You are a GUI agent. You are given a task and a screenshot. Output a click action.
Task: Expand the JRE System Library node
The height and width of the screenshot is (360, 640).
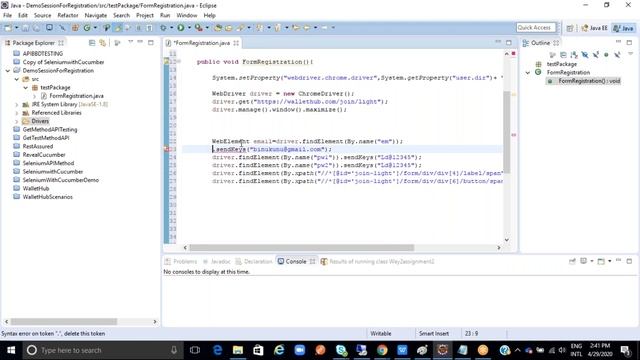coord(17,104)
